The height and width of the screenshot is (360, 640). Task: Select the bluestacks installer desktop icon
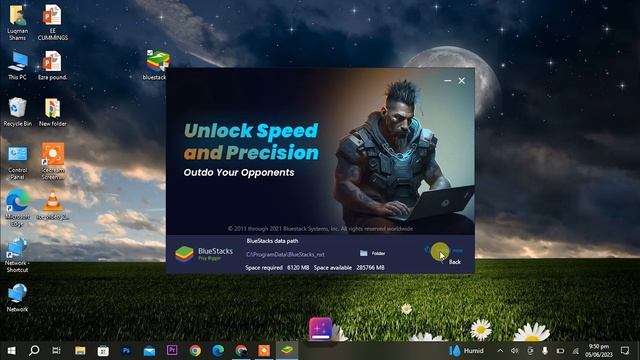pos(157,65)
